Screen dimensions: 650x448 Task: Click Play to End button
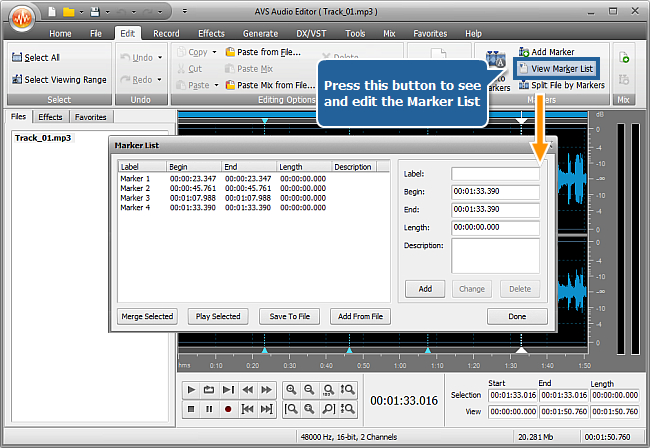228,390
